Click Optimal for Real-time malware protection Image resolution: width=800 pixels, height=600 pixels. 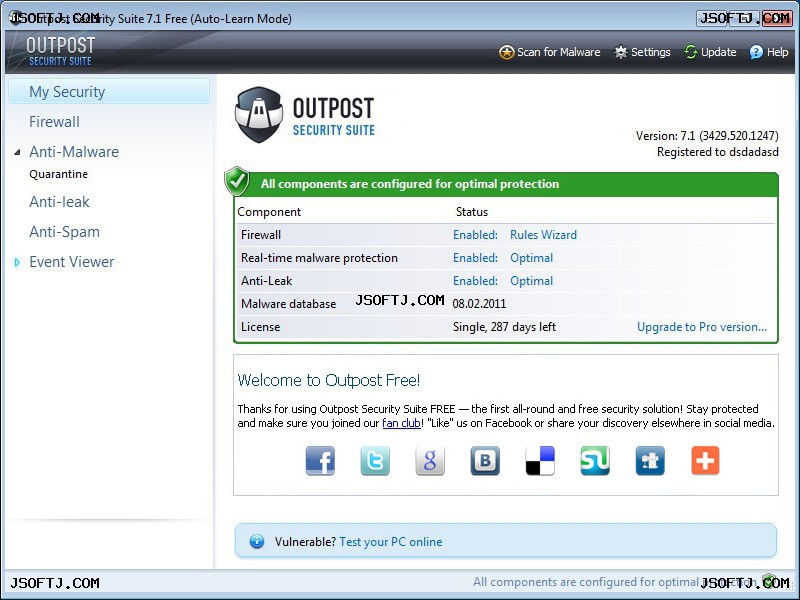click(x=532, y=258)
